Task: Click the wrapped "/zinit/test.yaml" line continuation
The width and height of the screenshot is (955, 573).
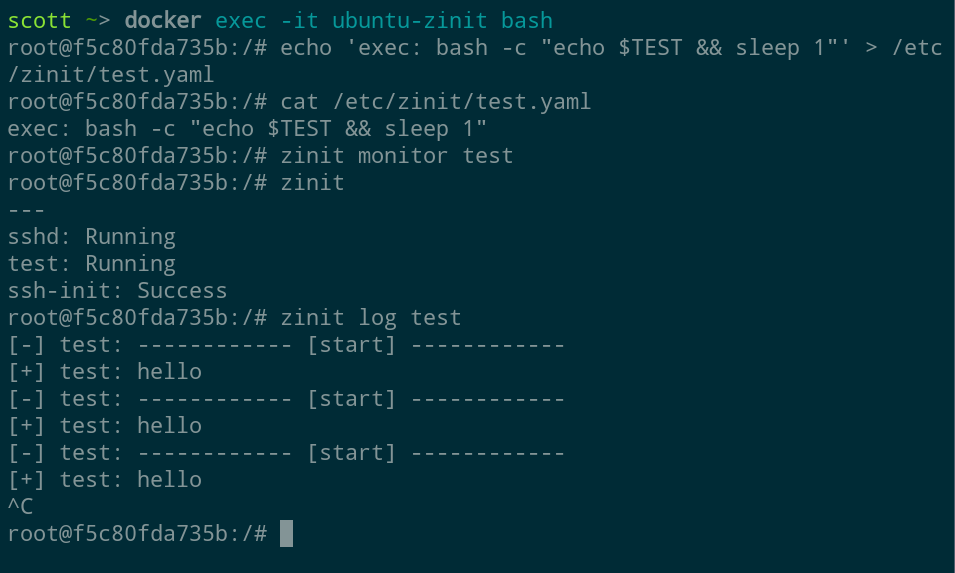Action: (x=111, y=74)
